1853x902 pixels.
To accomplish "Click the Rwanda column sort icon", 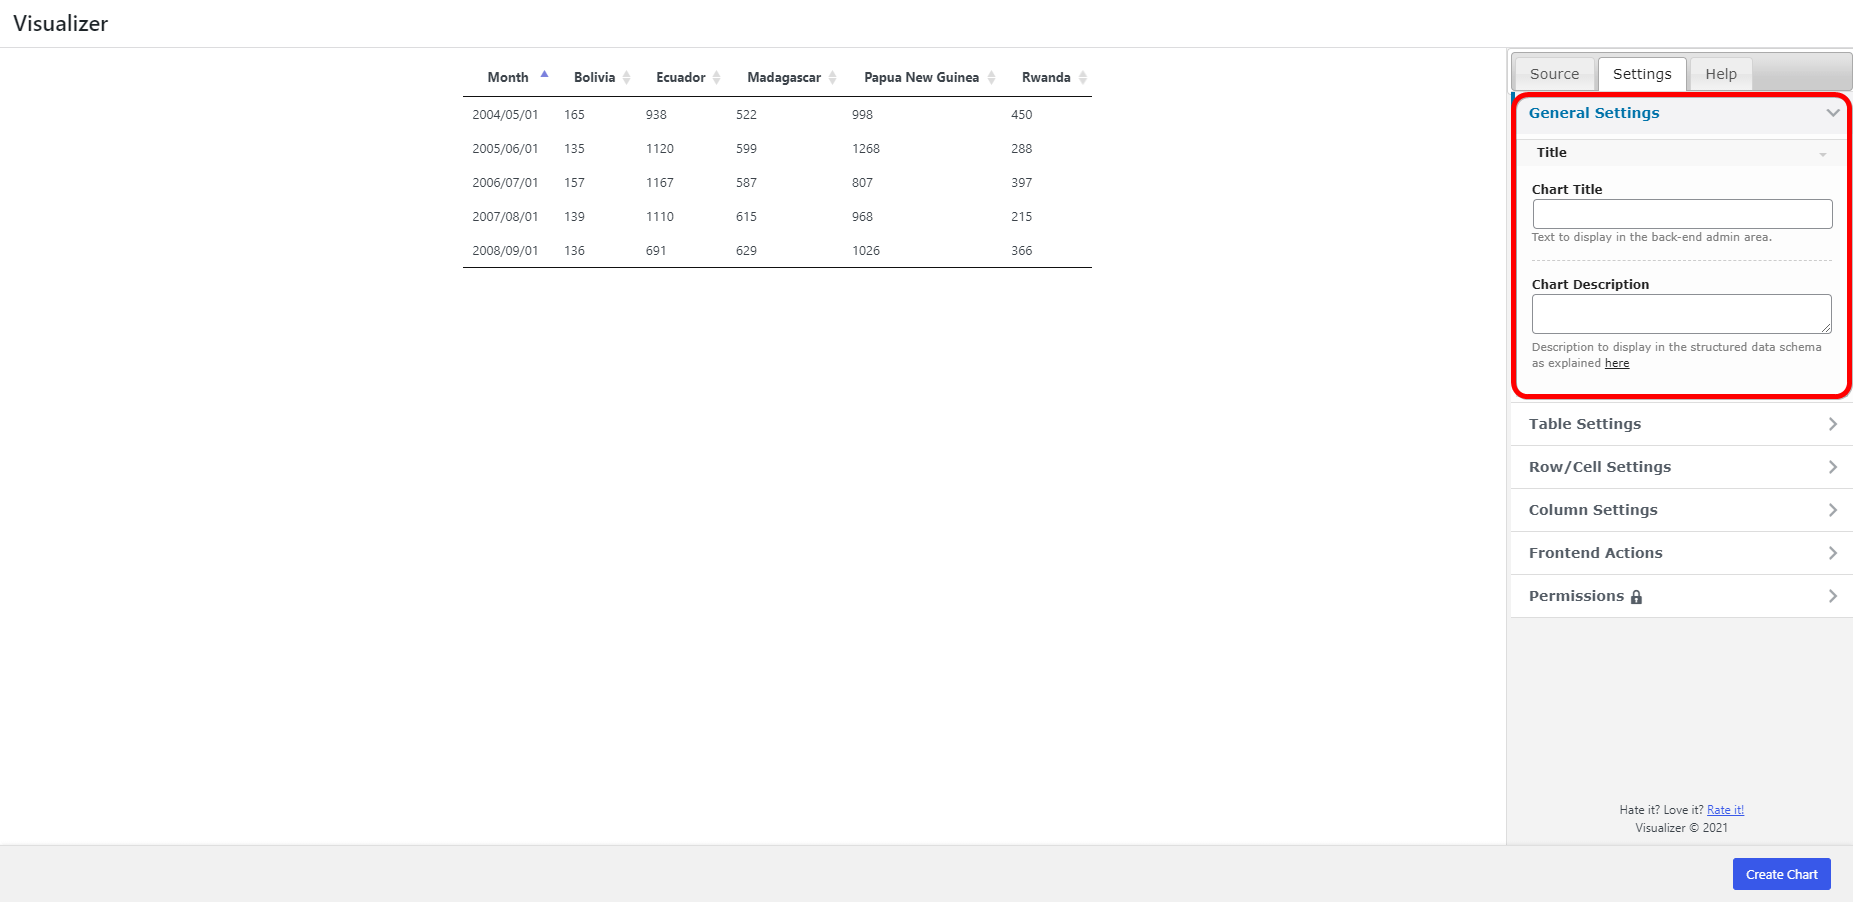I will [1082, 77].
